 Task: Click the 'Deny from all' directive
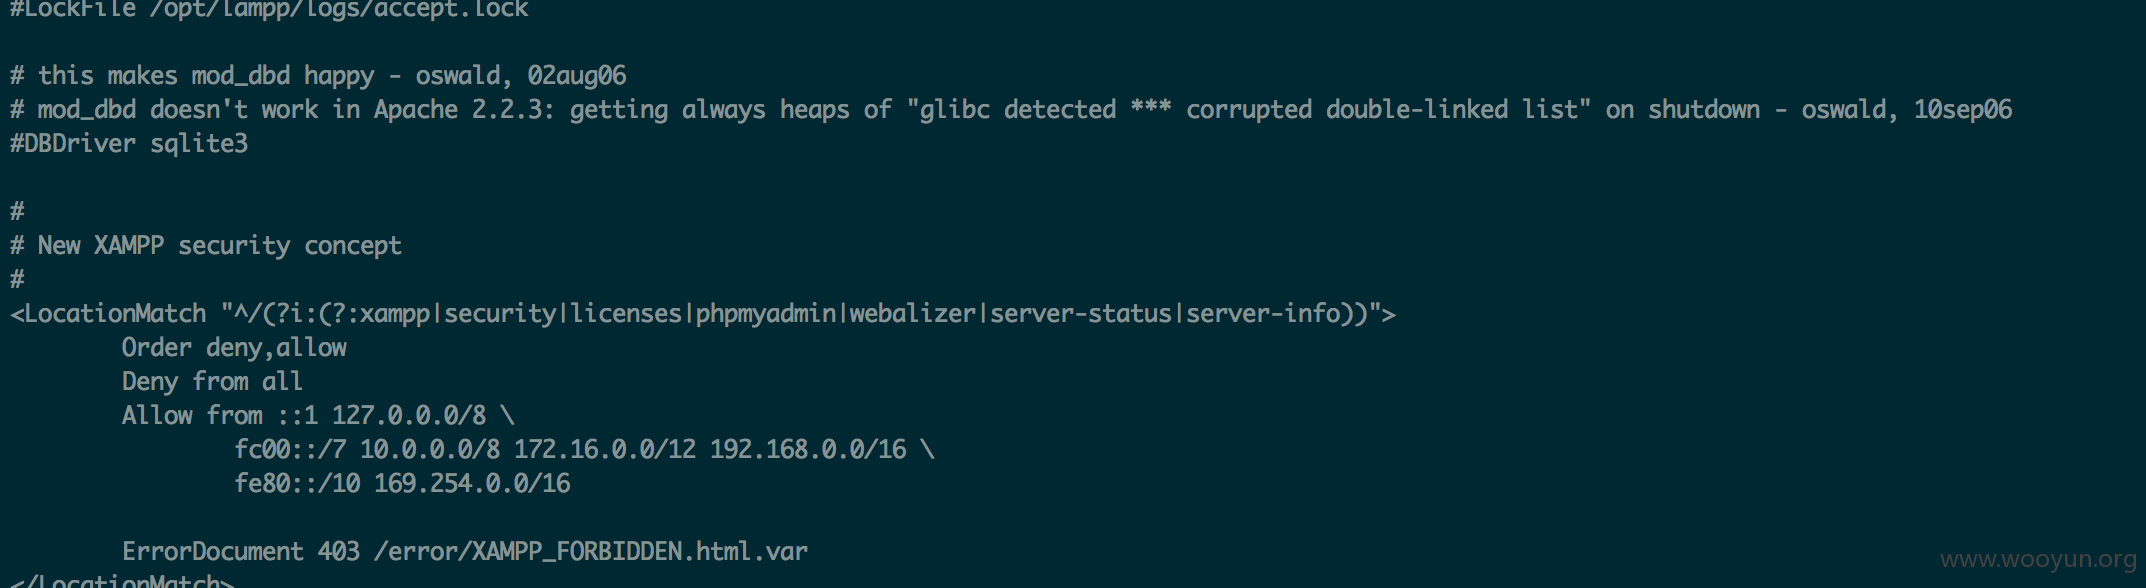pyautogui.click(x=212, y=382)
